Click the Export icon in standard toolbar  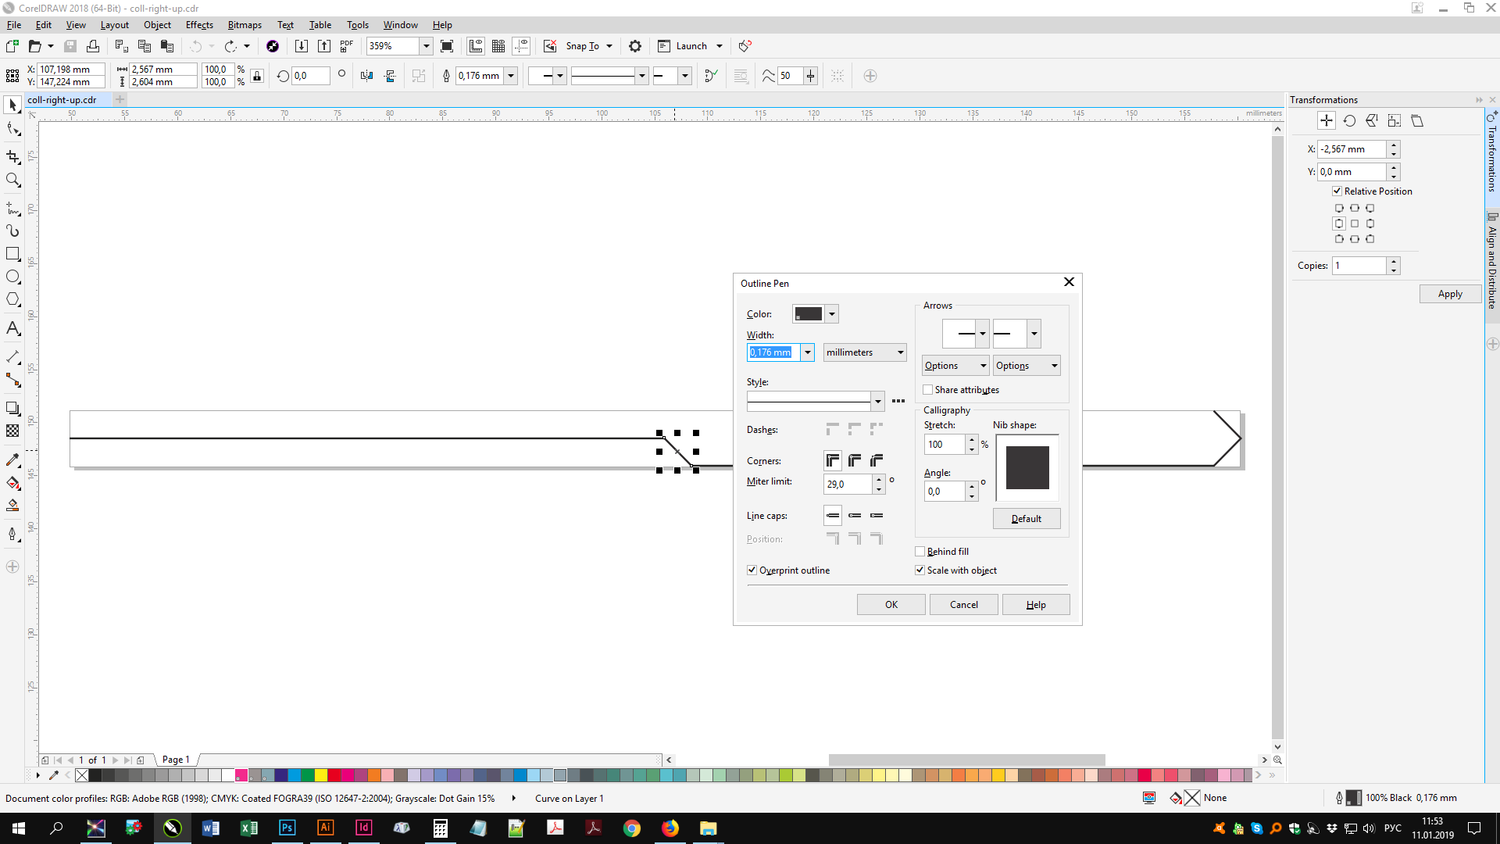point(324,46)
